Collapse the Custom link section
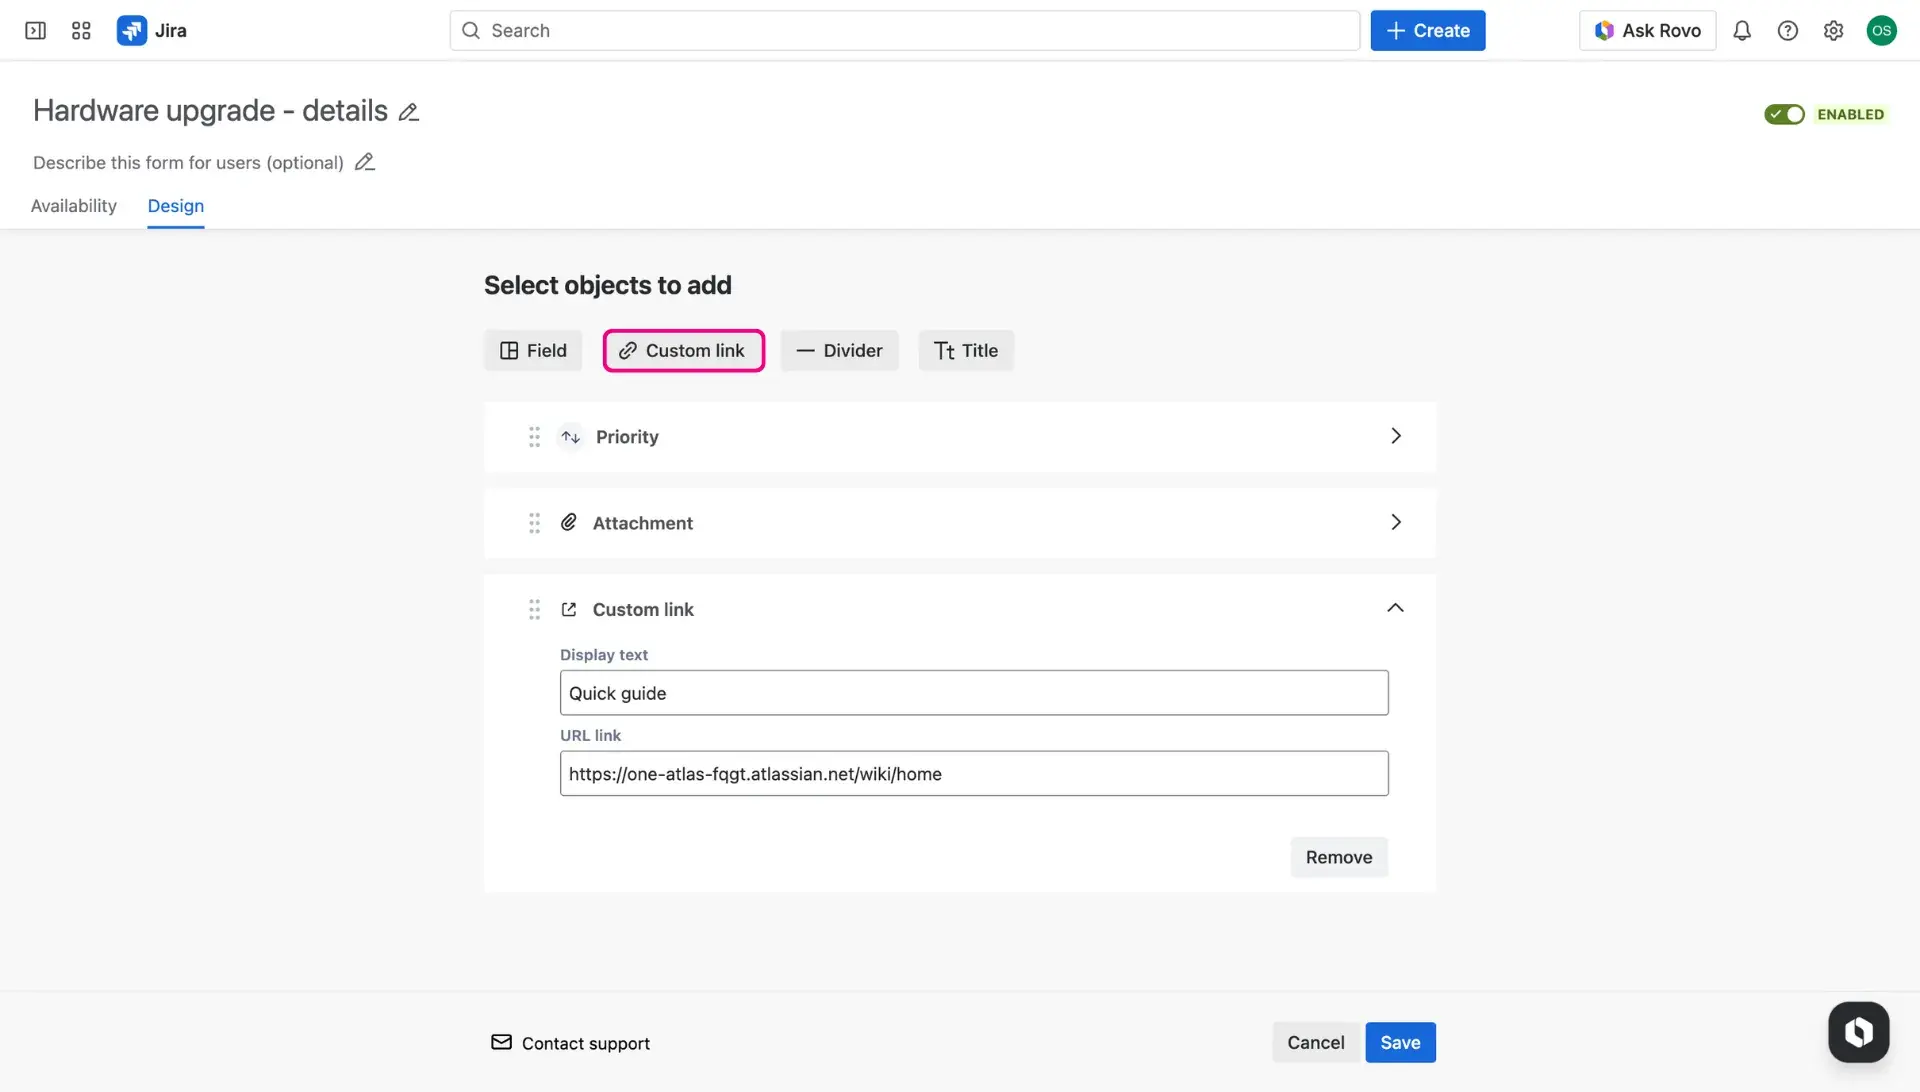 pos(1396,607)
